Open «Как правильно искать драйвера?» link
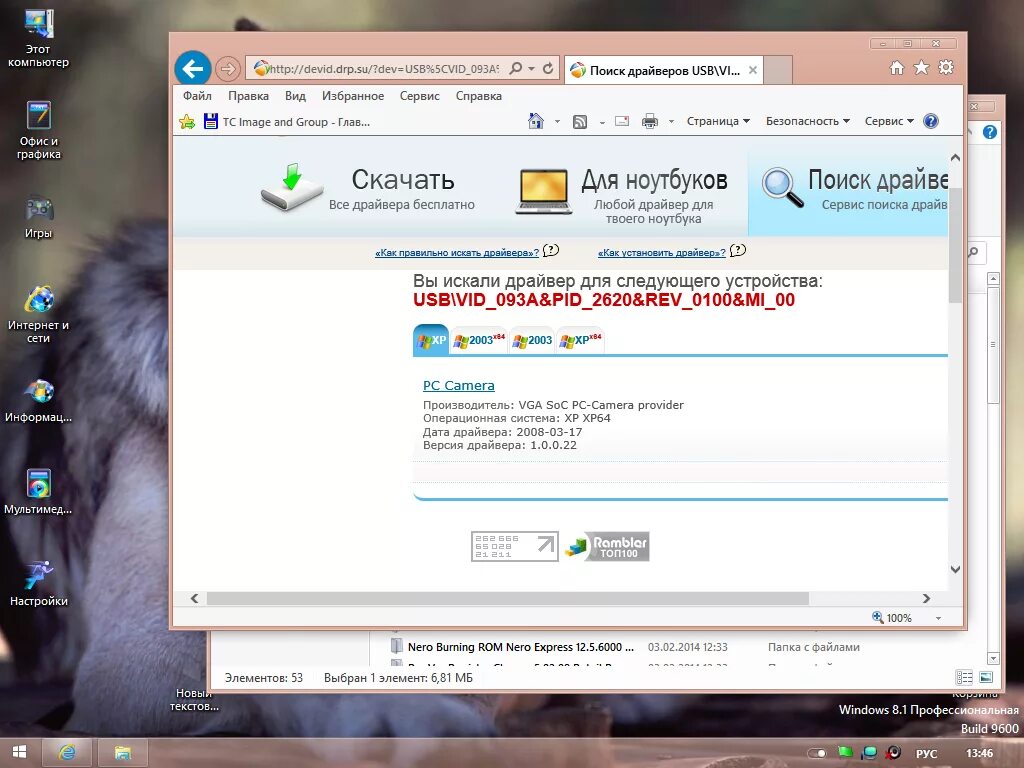Viewport: 1024px width, 768px height. (456, 253)
